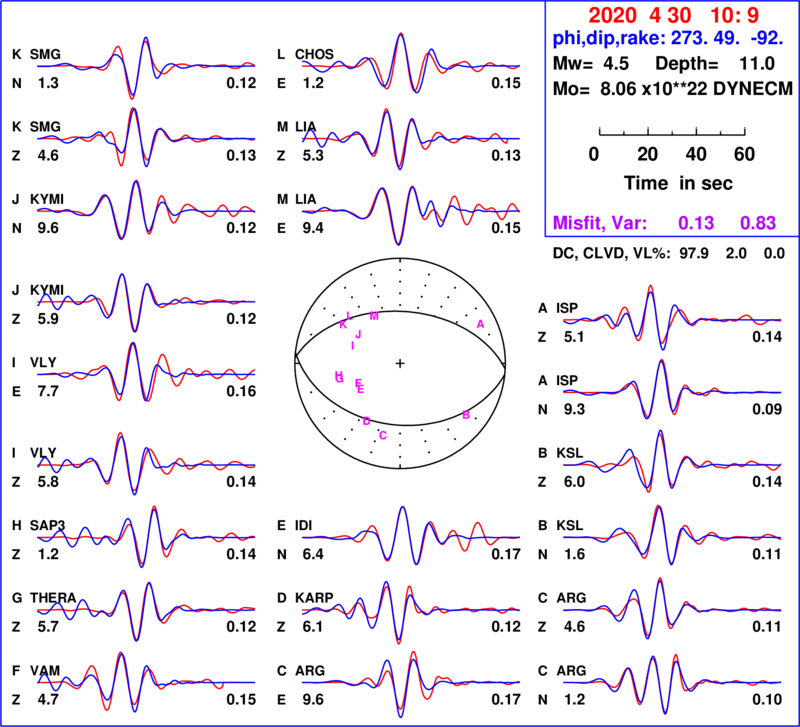Click the VLY E station label

point(43,362)
